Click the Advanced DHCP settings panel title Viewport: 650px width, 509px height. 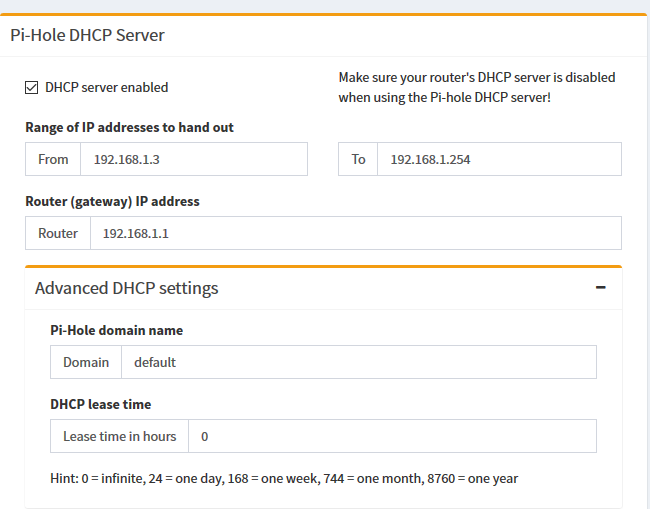pos(126,288)
